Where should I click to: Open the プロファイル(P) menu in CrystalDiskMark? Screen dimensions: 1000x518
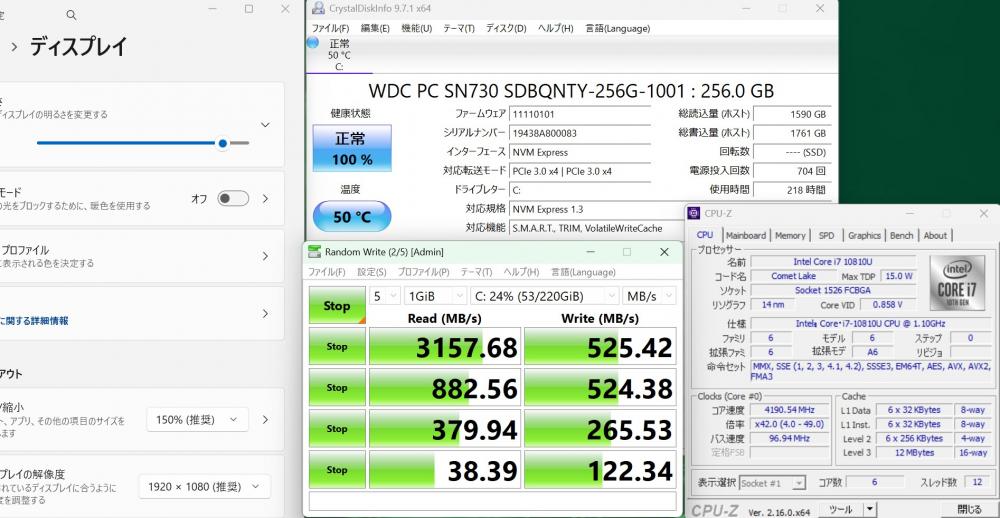423,272
